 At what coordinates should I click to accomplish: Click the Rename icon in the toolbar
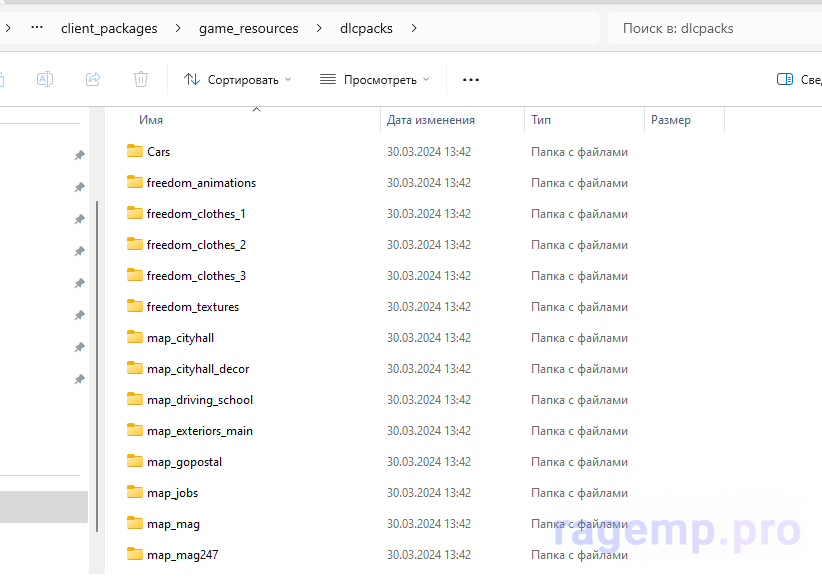coord(45,79)
